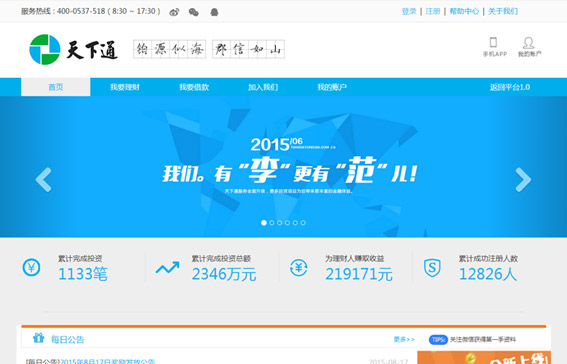Click the 1133笔 investment count

point(83,274)
